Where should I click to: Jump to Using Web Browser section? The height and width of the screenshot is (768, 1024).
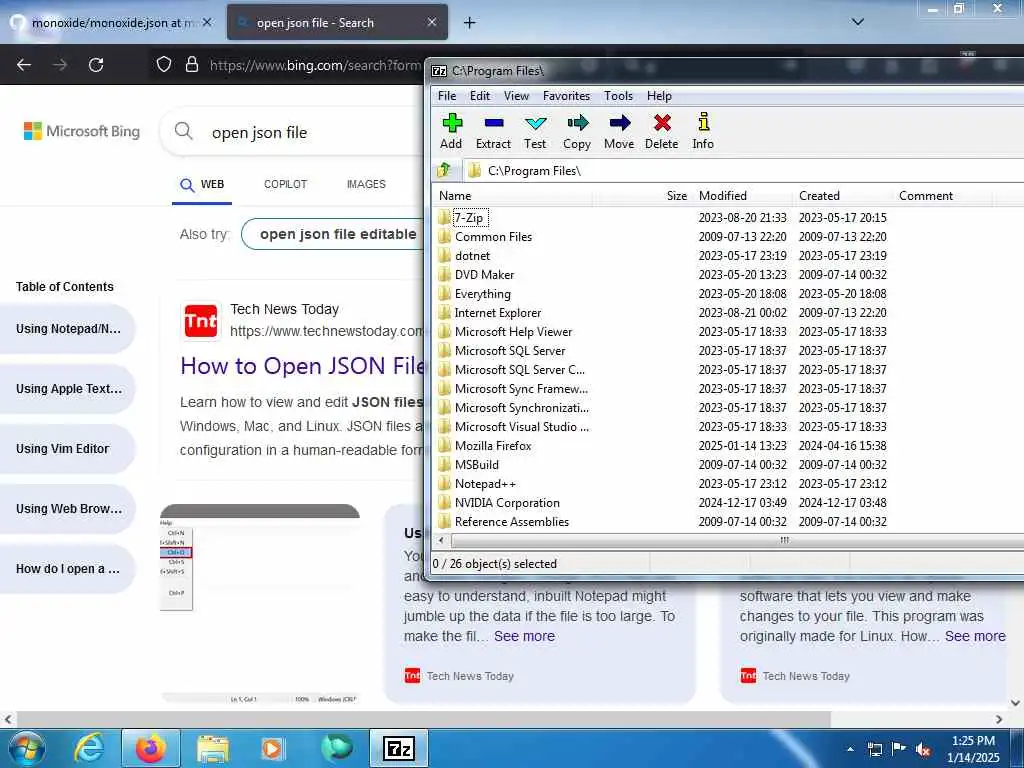(x=68, y=509)
